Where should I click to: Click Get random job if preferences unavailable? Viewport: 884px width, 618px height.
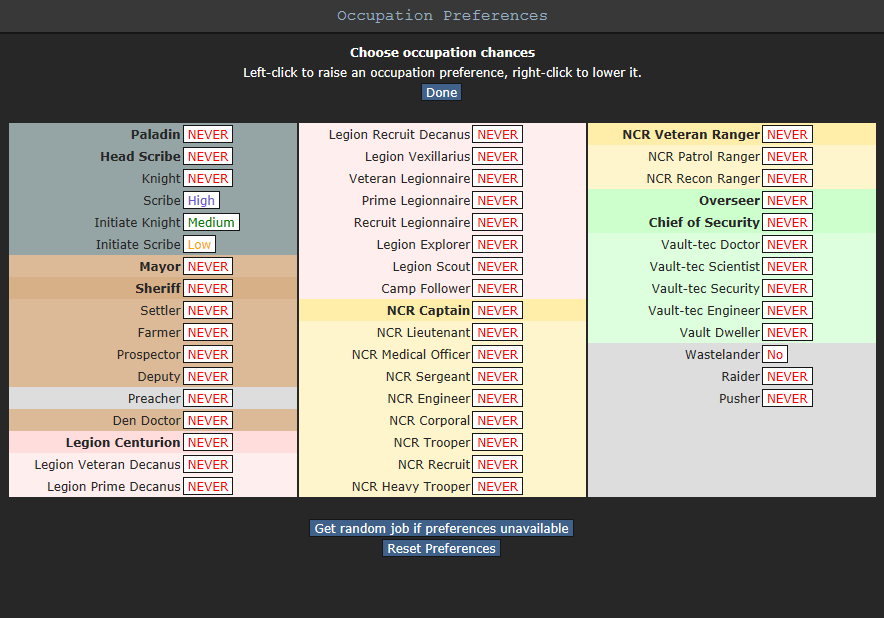441,528
